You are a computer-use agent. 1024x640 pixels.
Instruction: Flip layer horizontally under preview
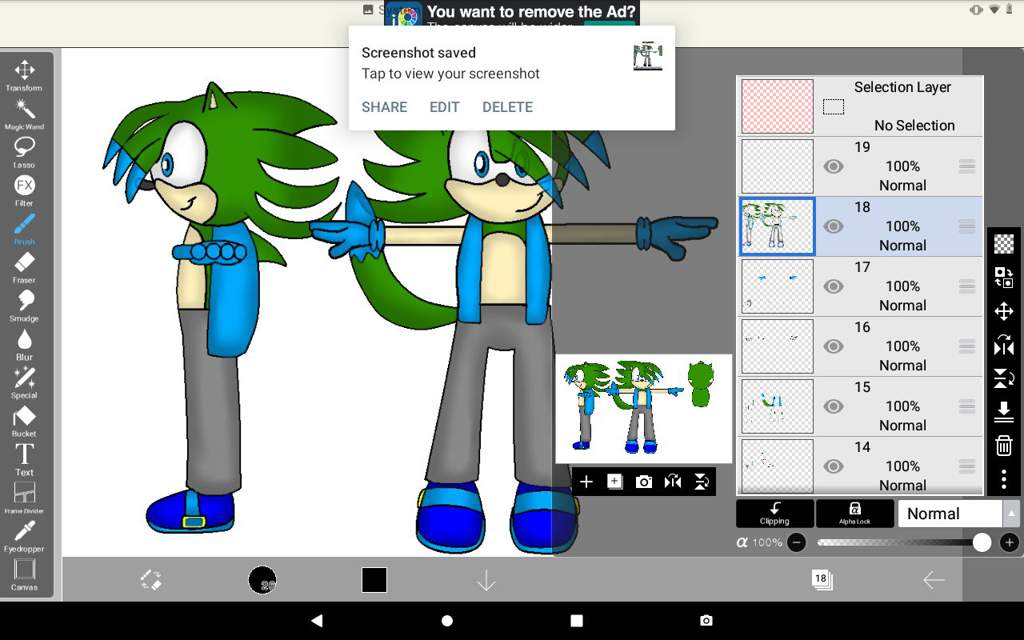[x=673, y=482]
